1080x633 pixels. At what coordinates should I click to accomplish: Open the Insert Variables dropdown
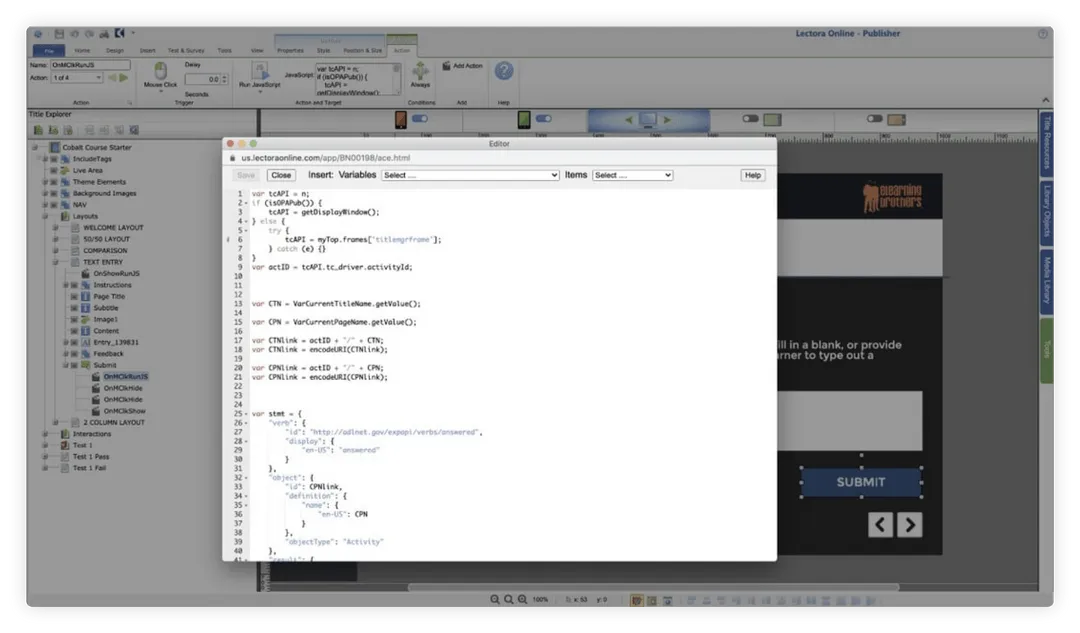469,175
